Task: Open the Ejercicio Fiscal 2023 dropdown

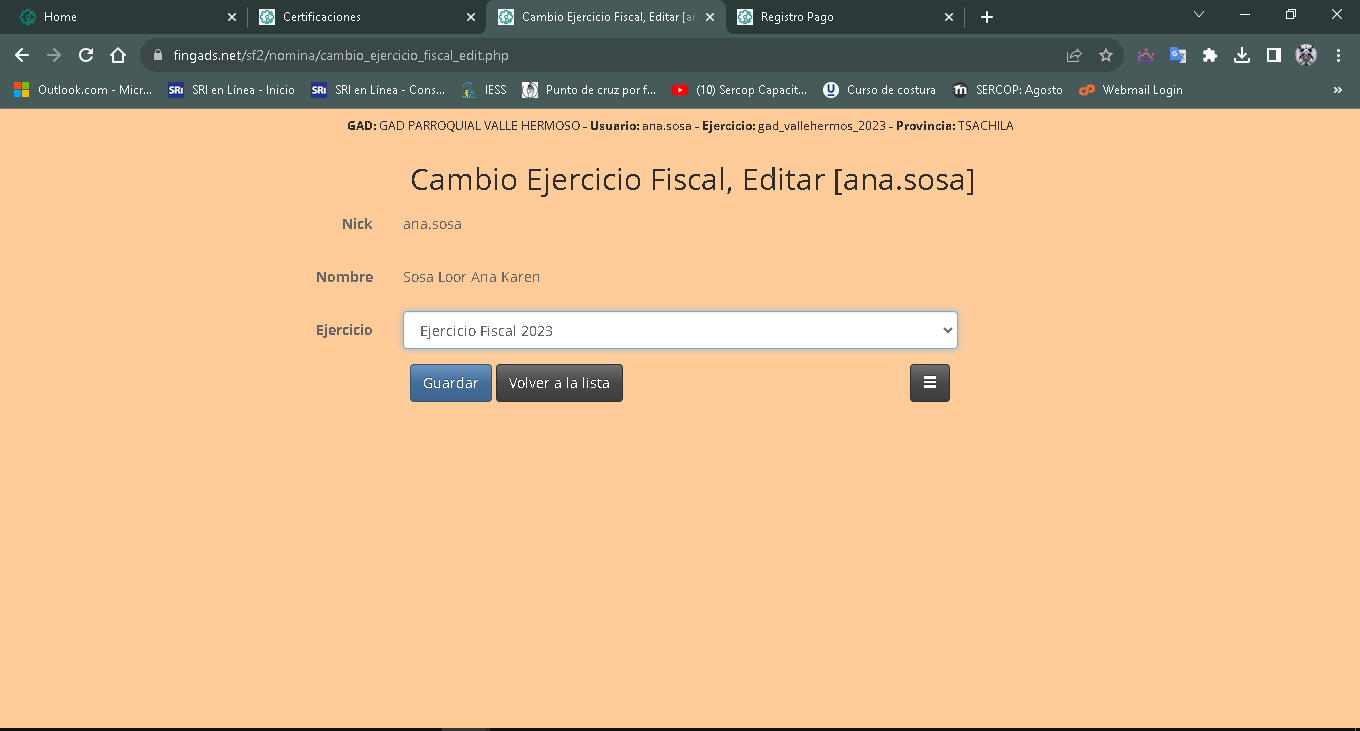Action: tap(680, 331)
